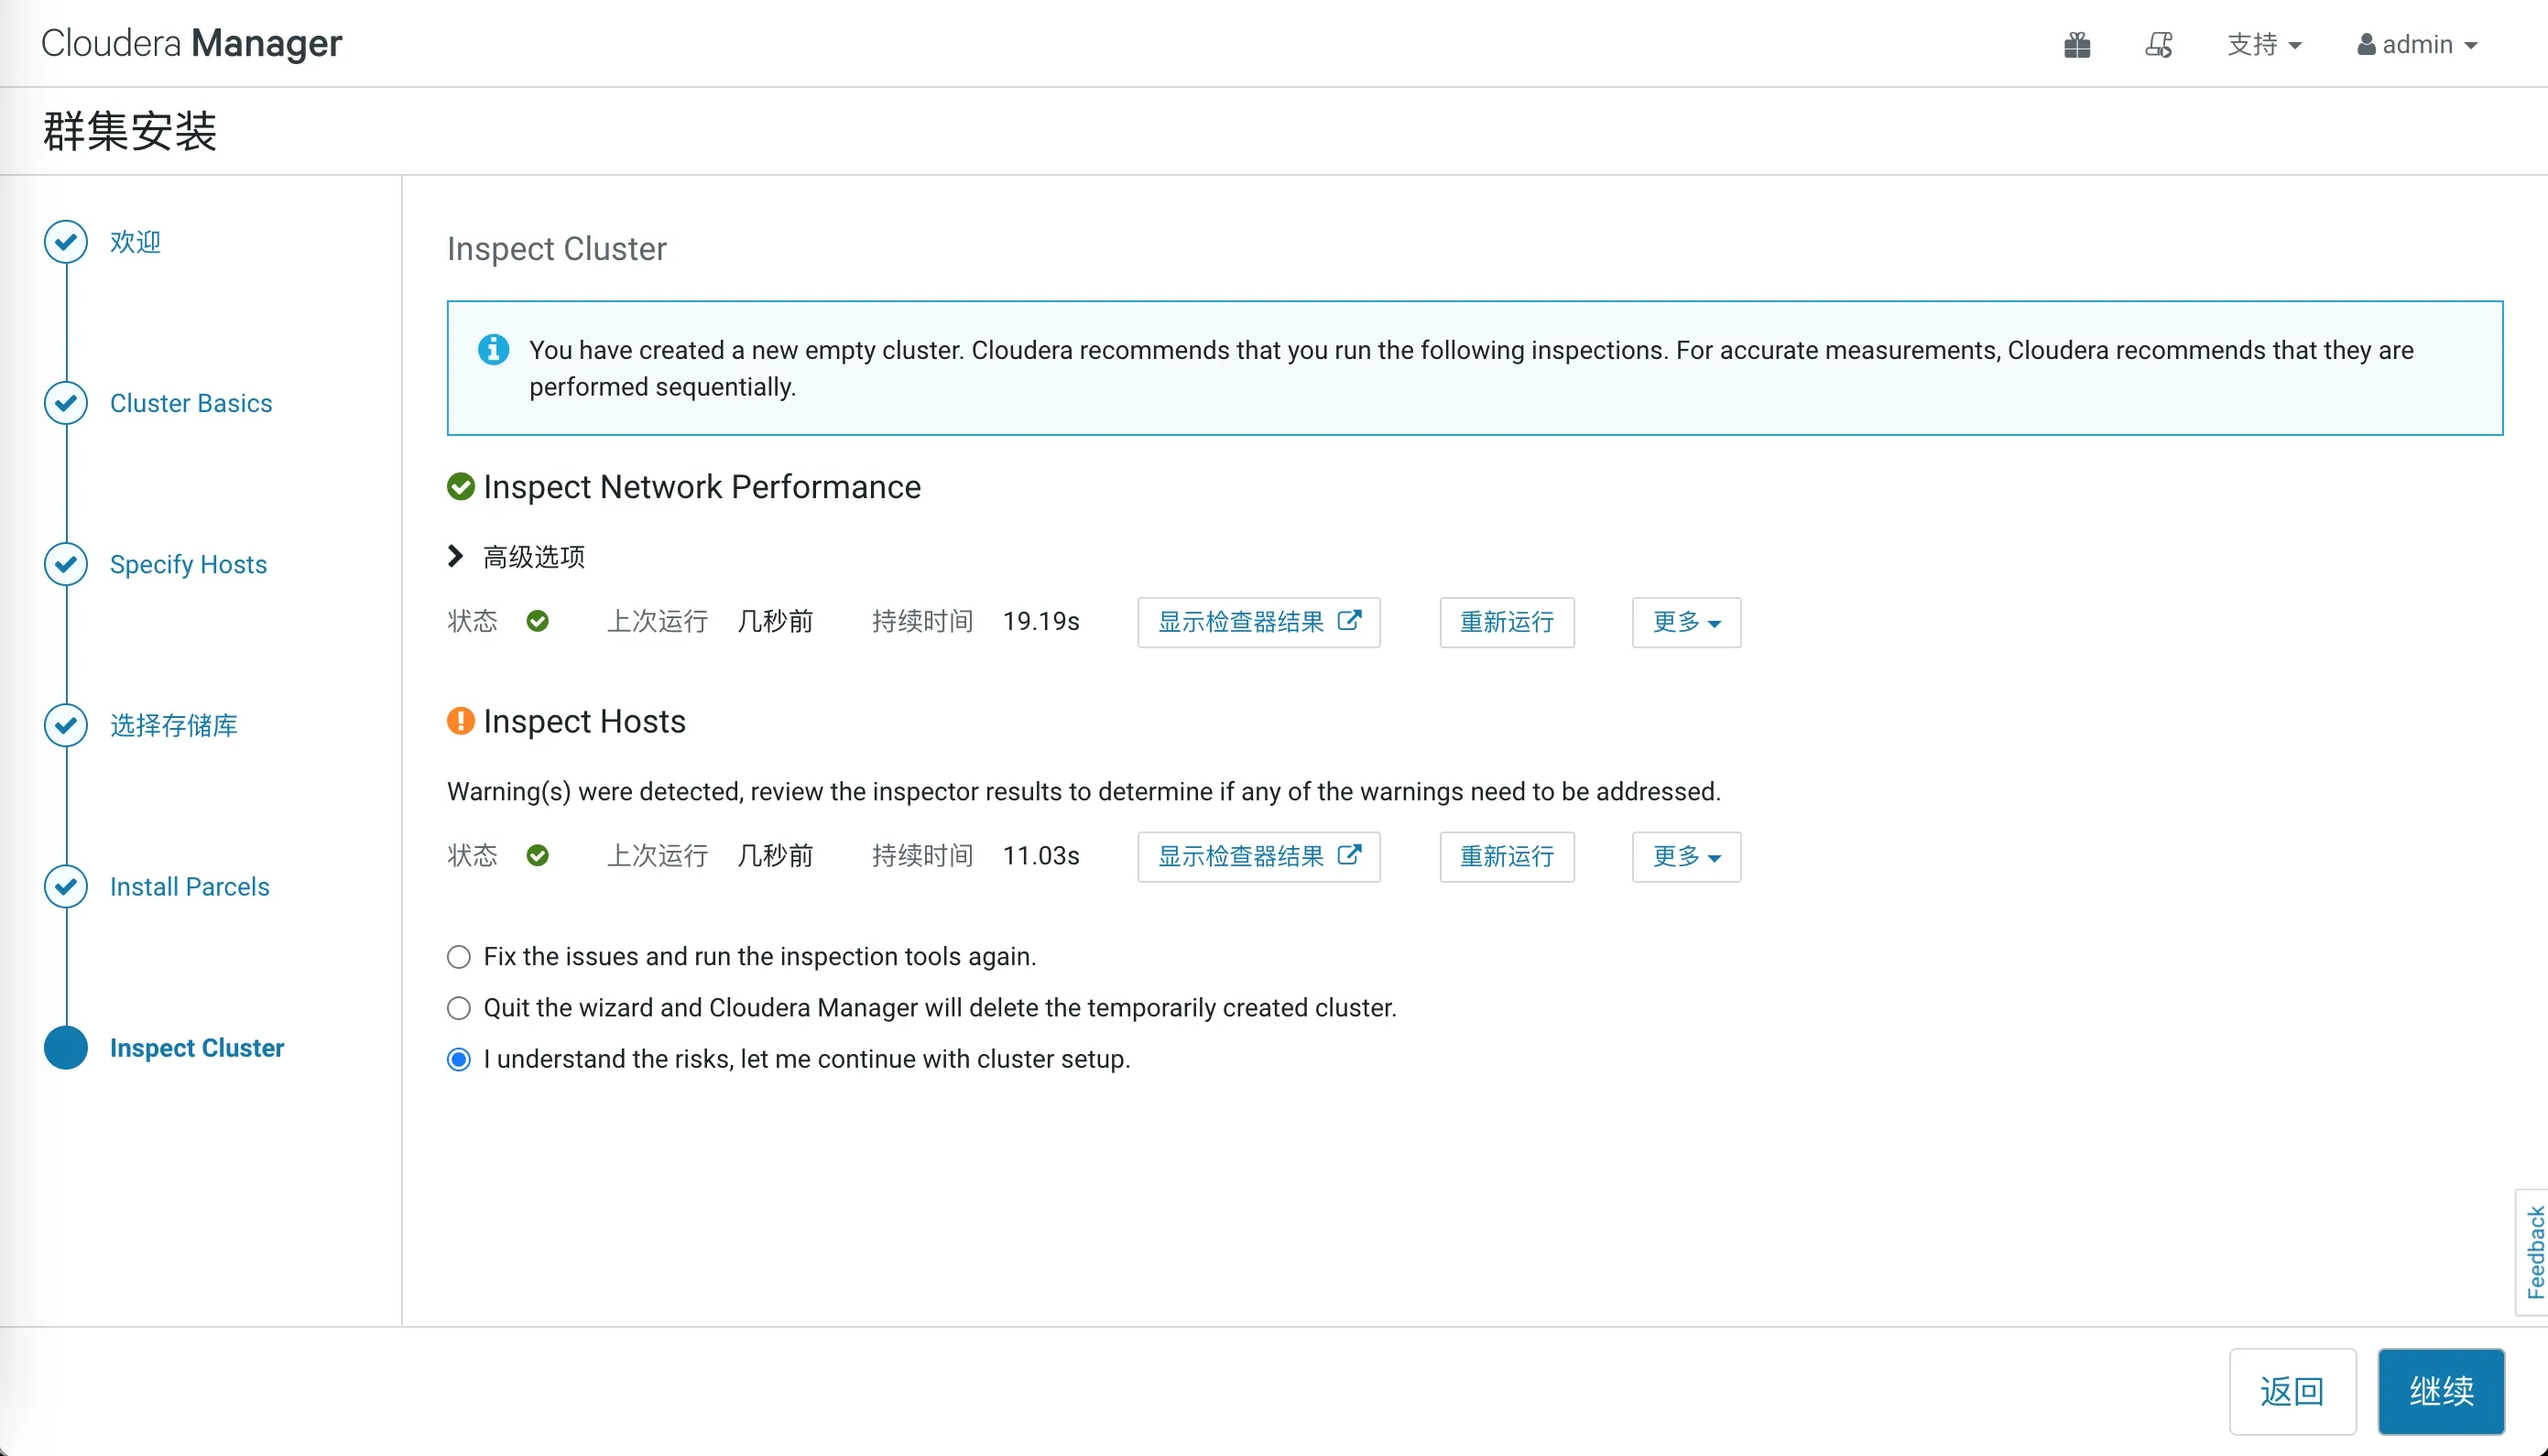Select 'I understand the risks' radio option
Image resolution: width=2548 pixels, height=1456 pixels.
pyautogui.click(x=458, y=1059)
